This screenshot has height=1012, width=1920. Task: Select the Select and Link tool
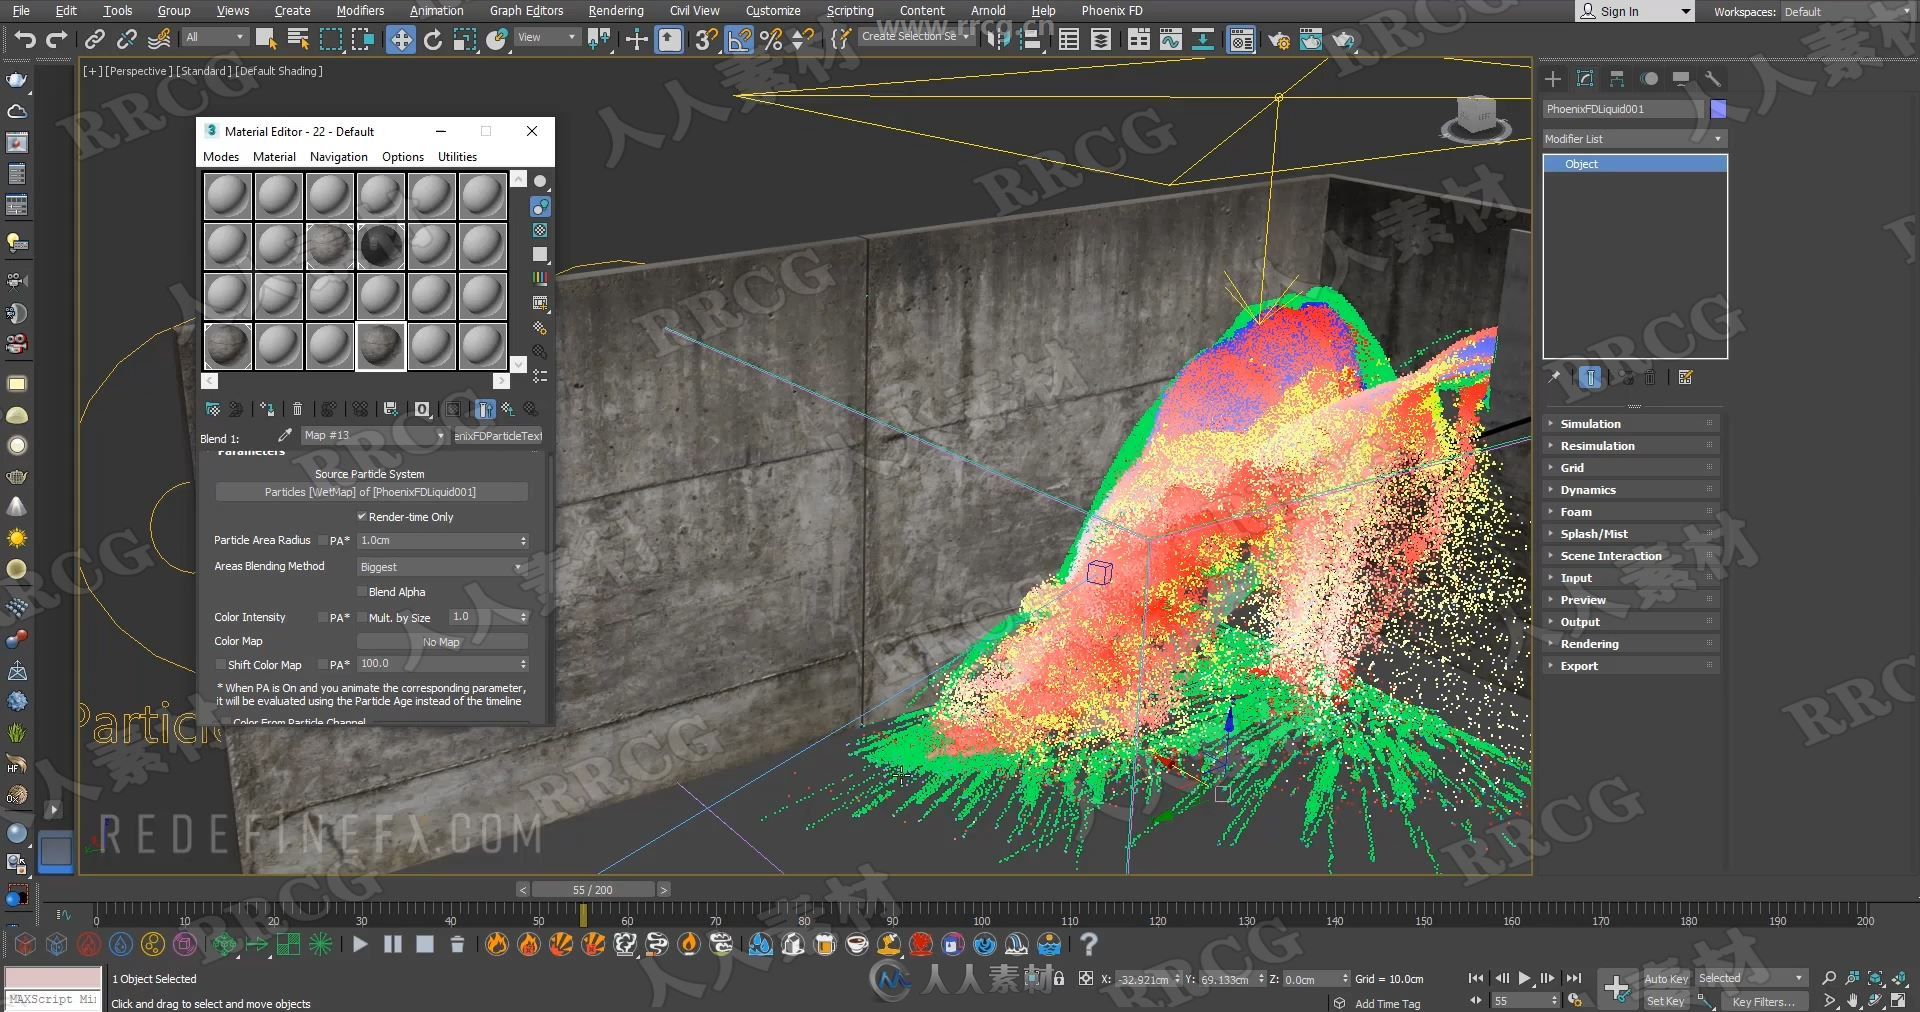click(x=95, y=39)
